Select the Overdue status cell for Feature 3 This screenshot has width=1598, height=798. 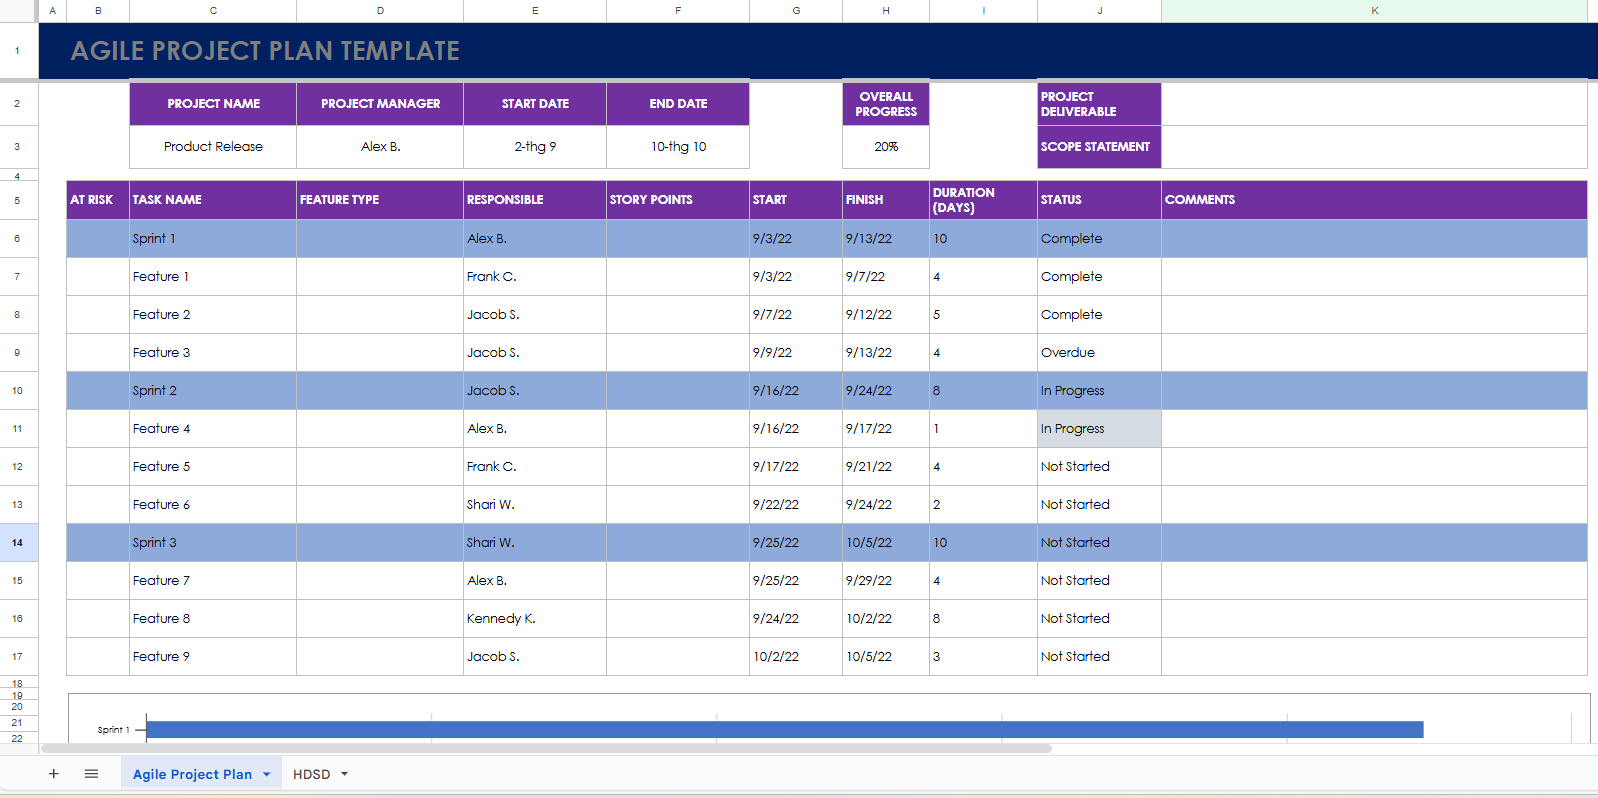(x=1098, y=353)
